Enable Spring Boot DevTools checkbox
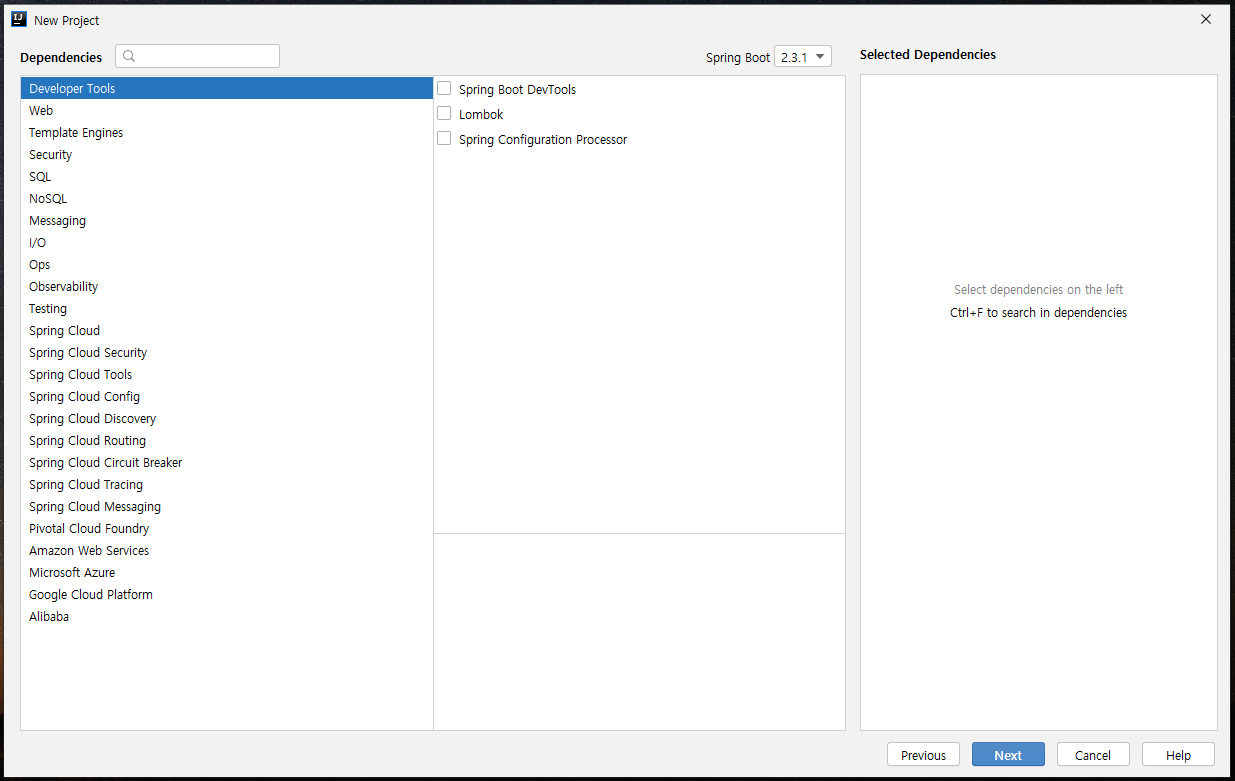 tap(444, 88)
